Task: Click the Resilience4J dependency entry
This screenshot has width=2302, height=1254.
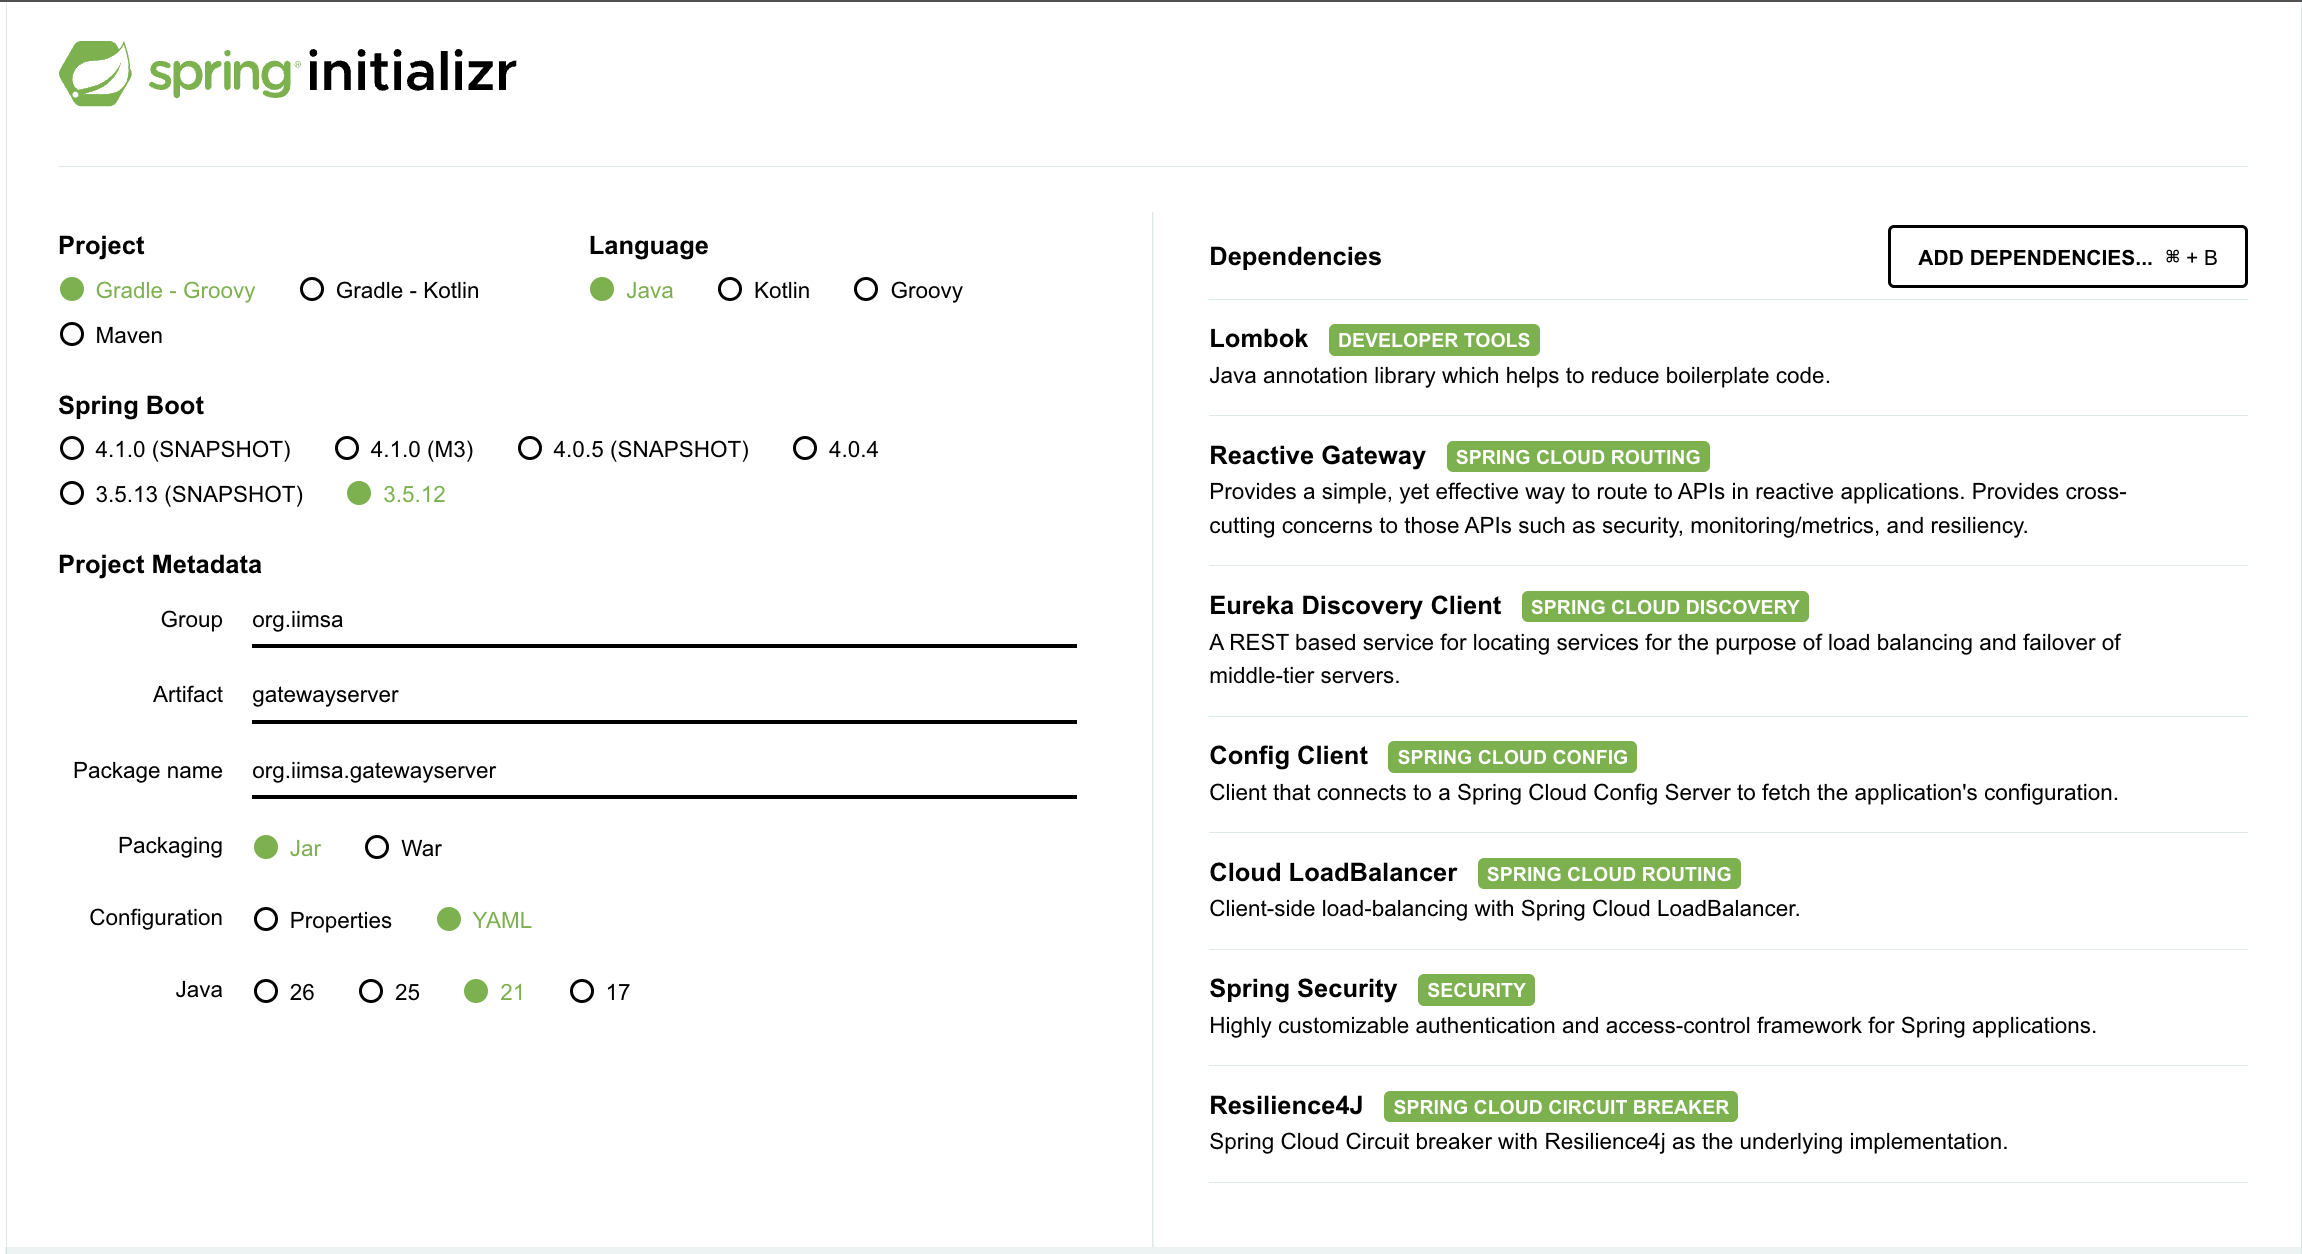Action: [x=1285, y=1106]
